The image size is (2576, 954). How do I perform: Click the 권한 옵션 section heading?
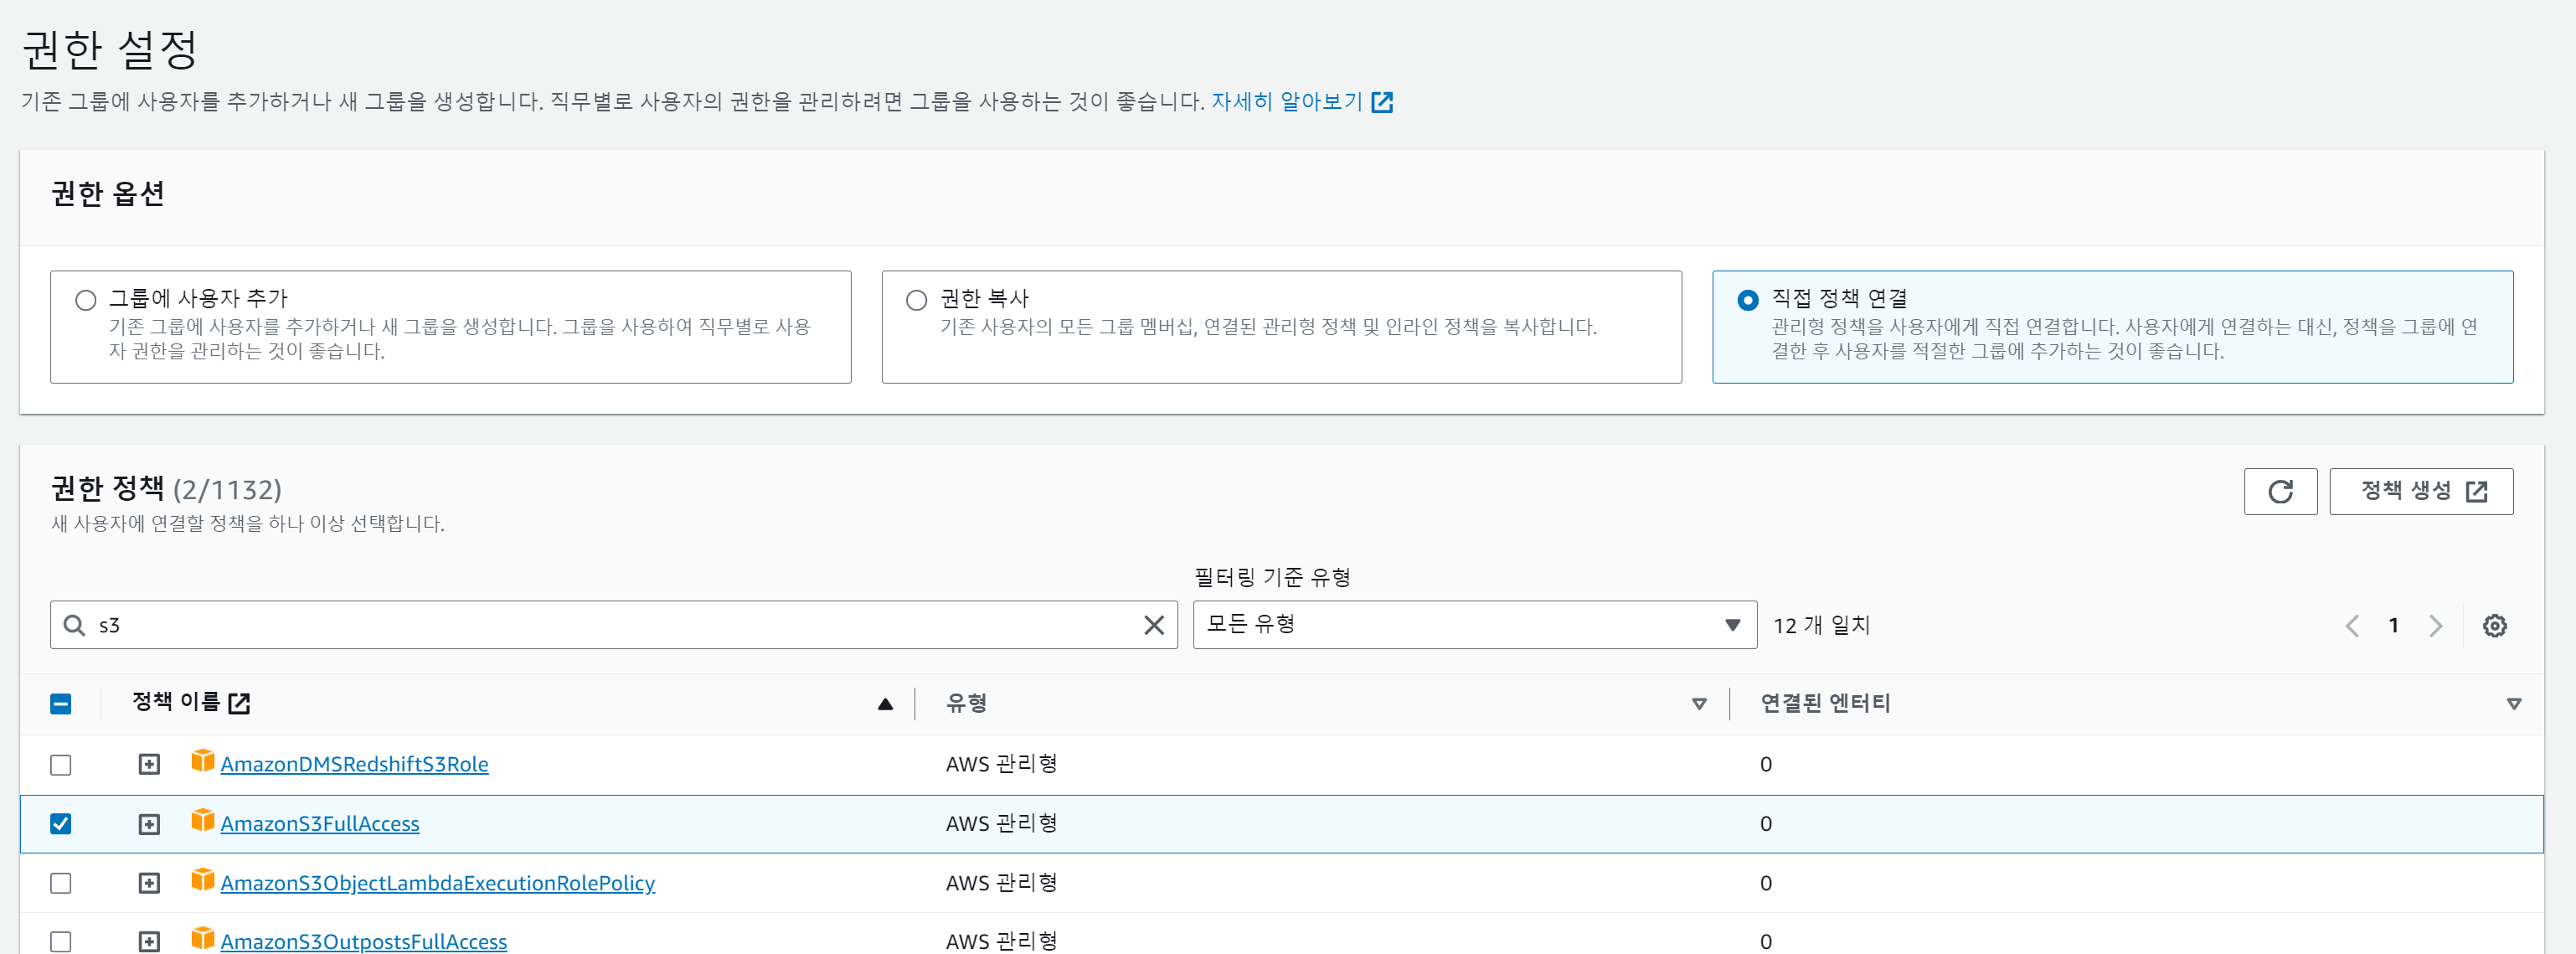click(x=108, y=194)
